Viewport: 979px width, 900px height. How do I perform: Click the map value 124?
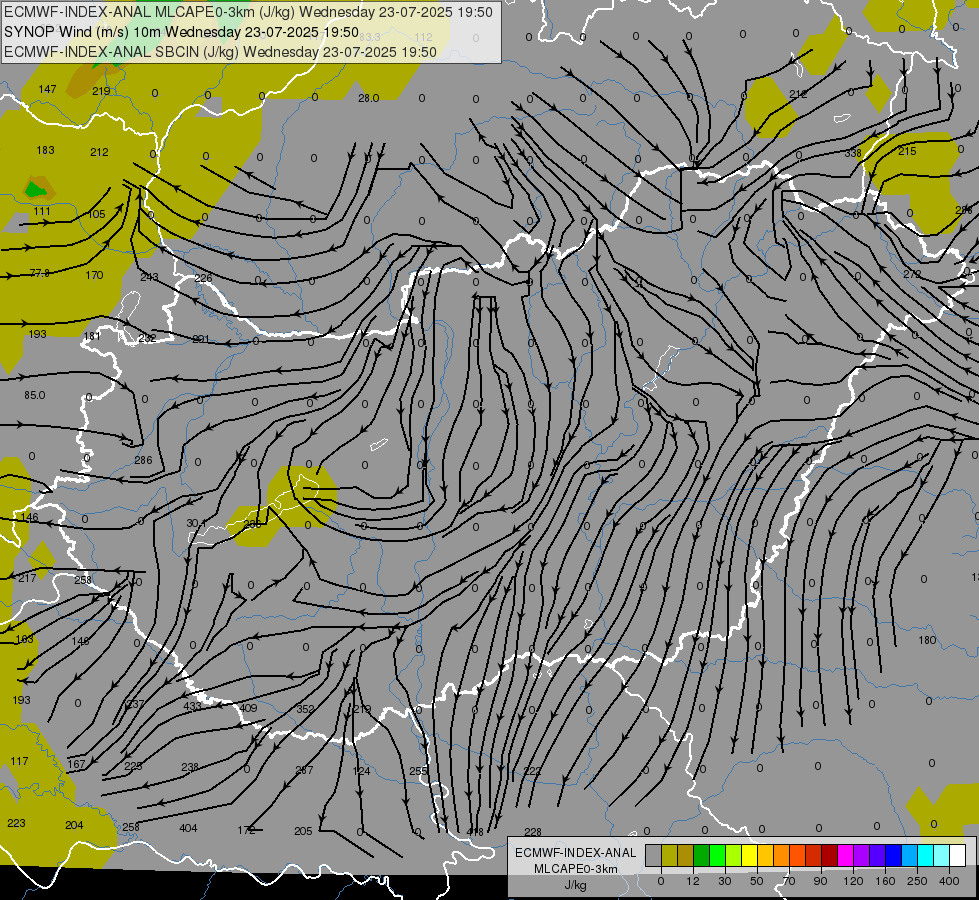pyautogui.click(x=362, y=771)
